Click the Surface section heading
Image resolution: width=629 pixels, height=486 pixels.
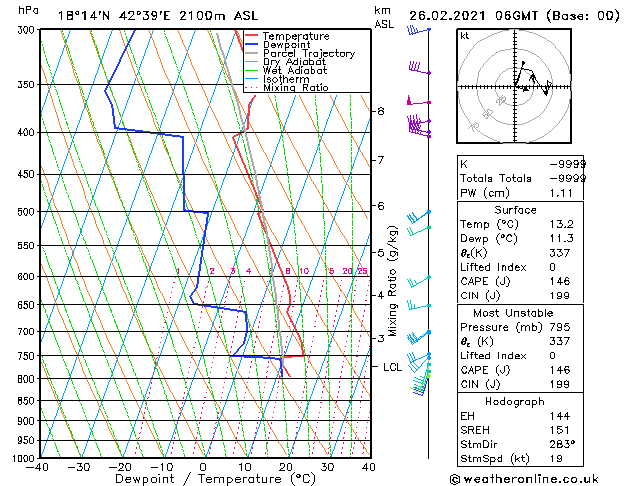515,210
